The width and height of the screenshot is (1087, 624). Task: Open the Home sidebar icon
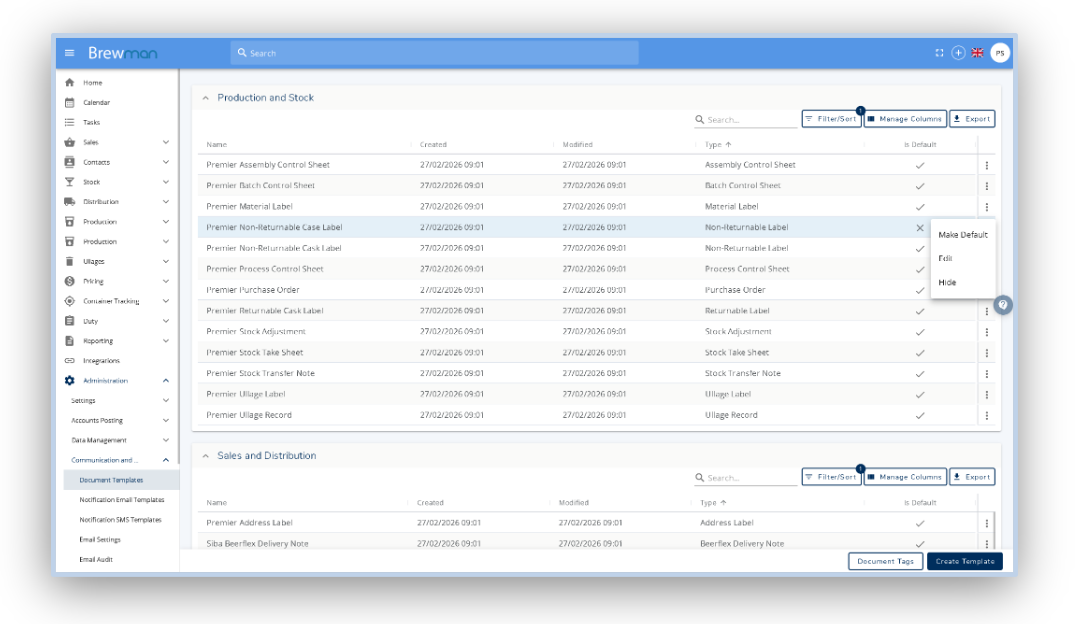70,83
